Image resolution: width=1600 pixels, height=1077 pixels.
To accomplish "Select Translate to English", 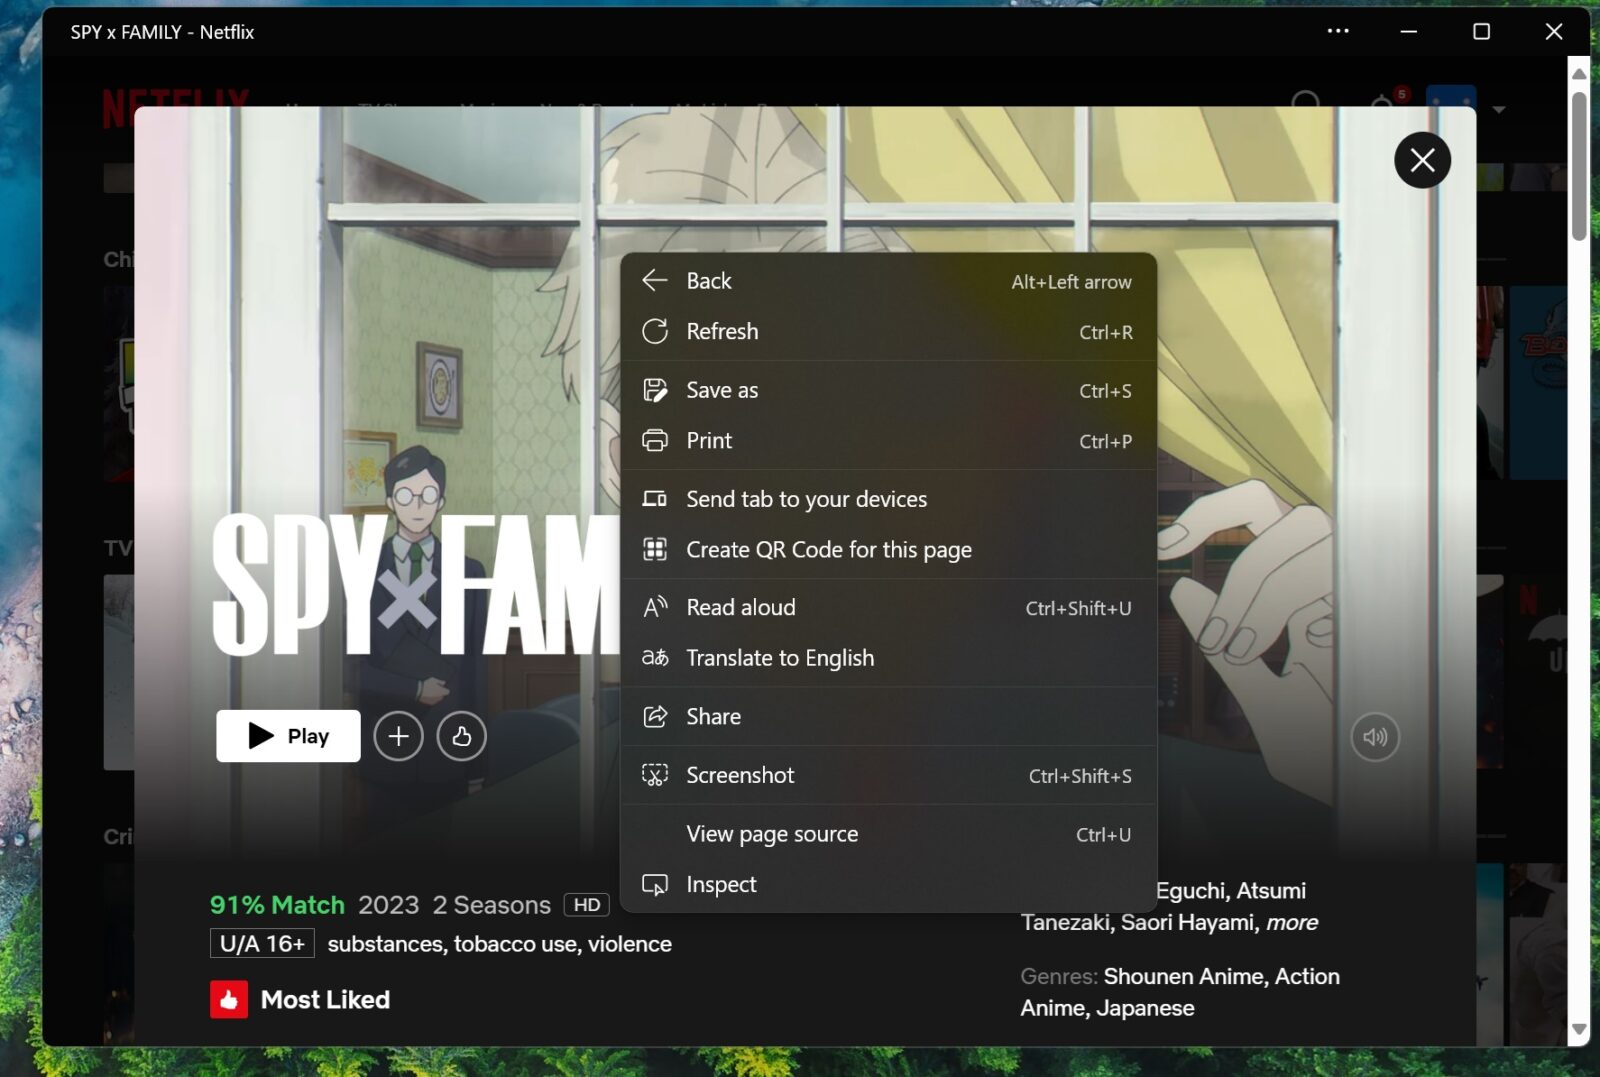I will pos(780,658).
